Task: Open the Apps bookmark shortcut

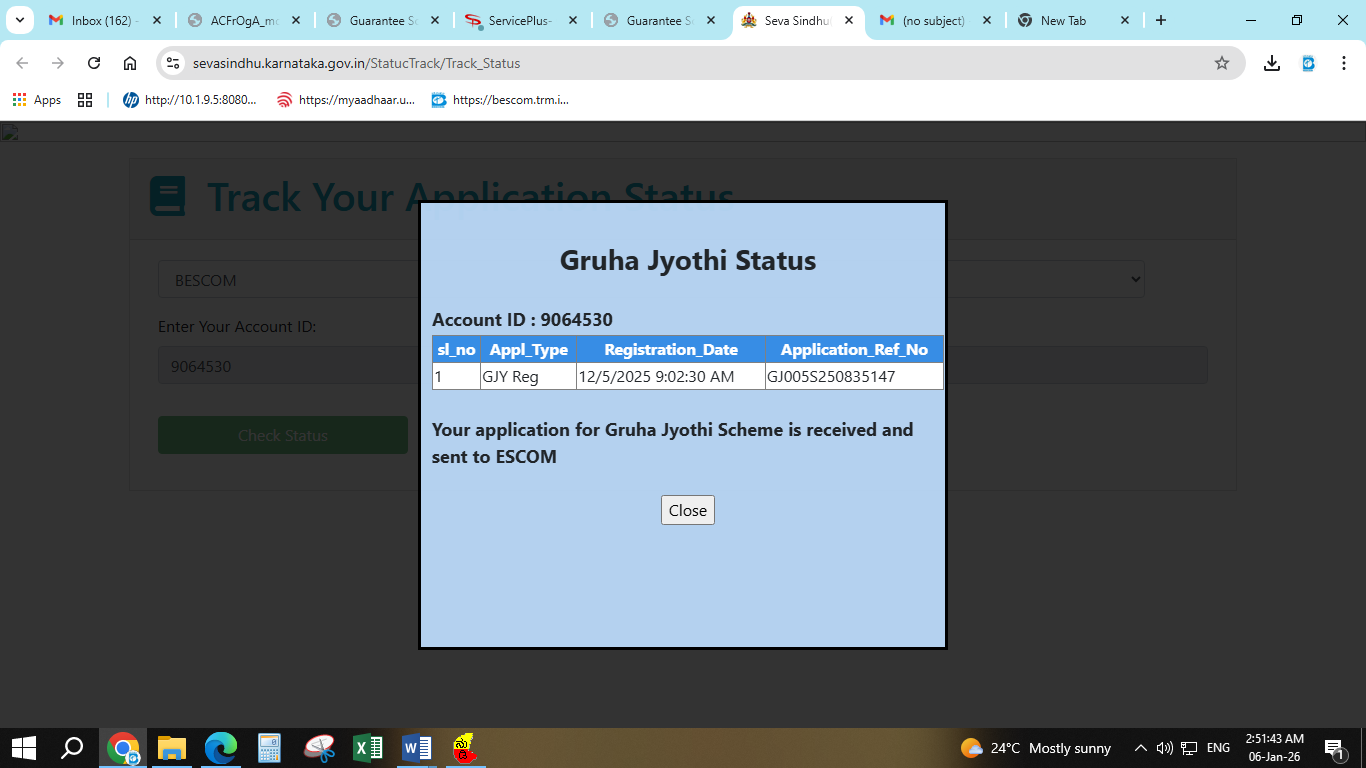Action: tap(37, 100)
